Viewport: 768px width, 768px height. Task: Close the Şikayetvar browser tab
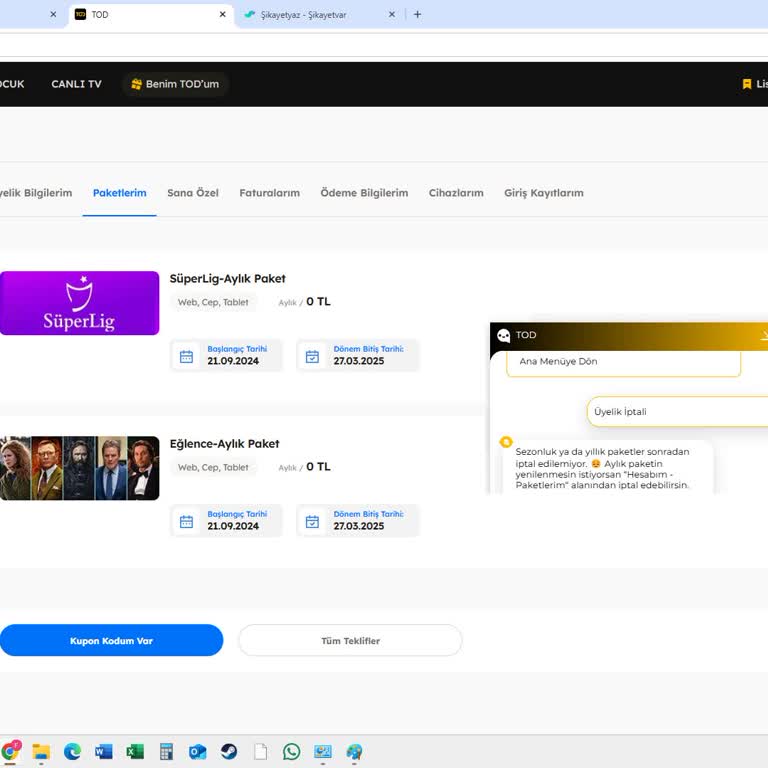(392, 14)
